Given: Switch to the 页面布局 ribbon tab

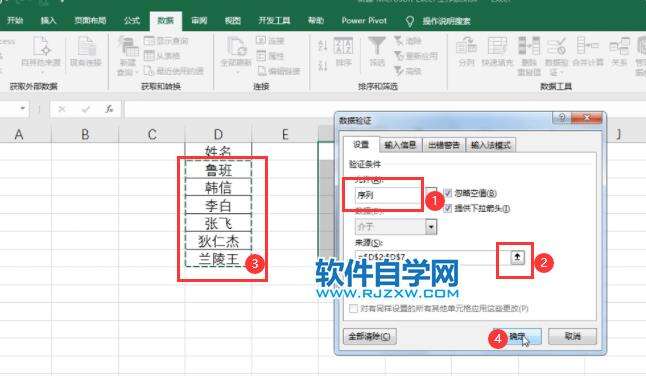Looking at the screenshot, I should [90, 20].
